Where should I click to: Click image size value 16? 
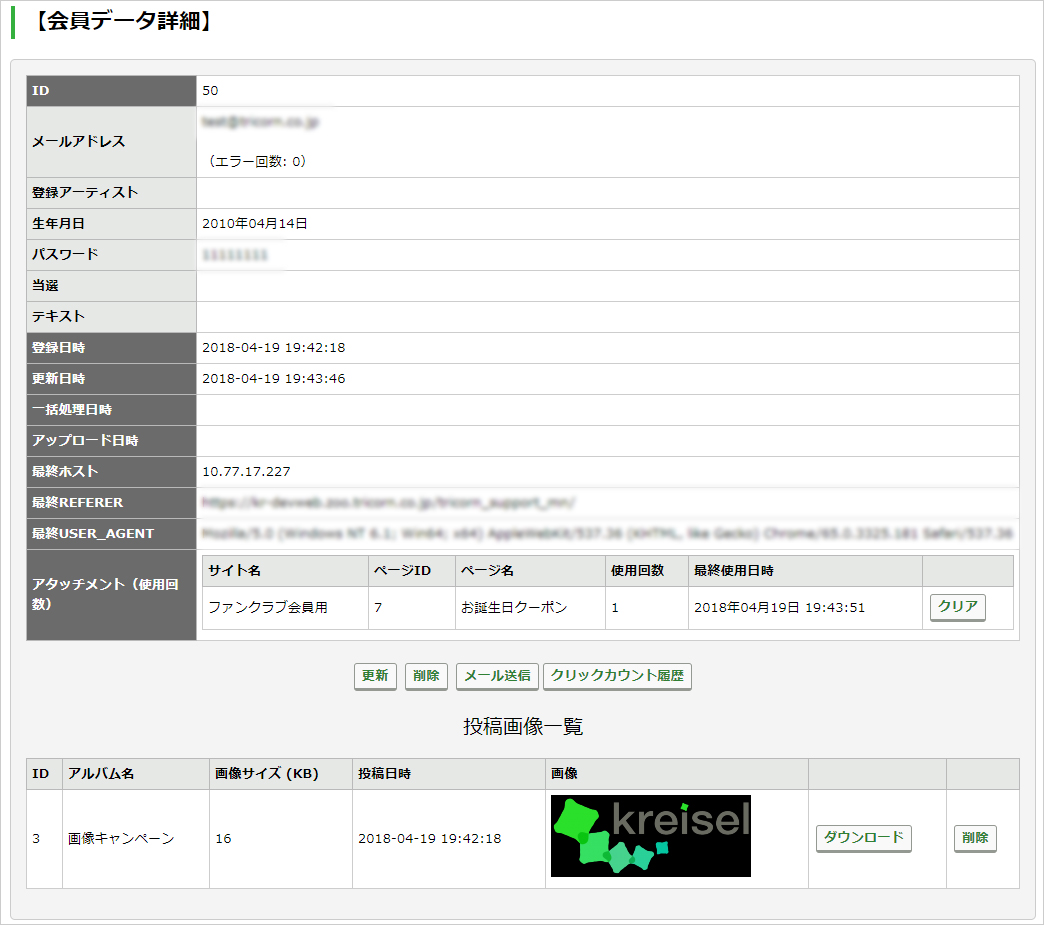(x=224, y=838)
